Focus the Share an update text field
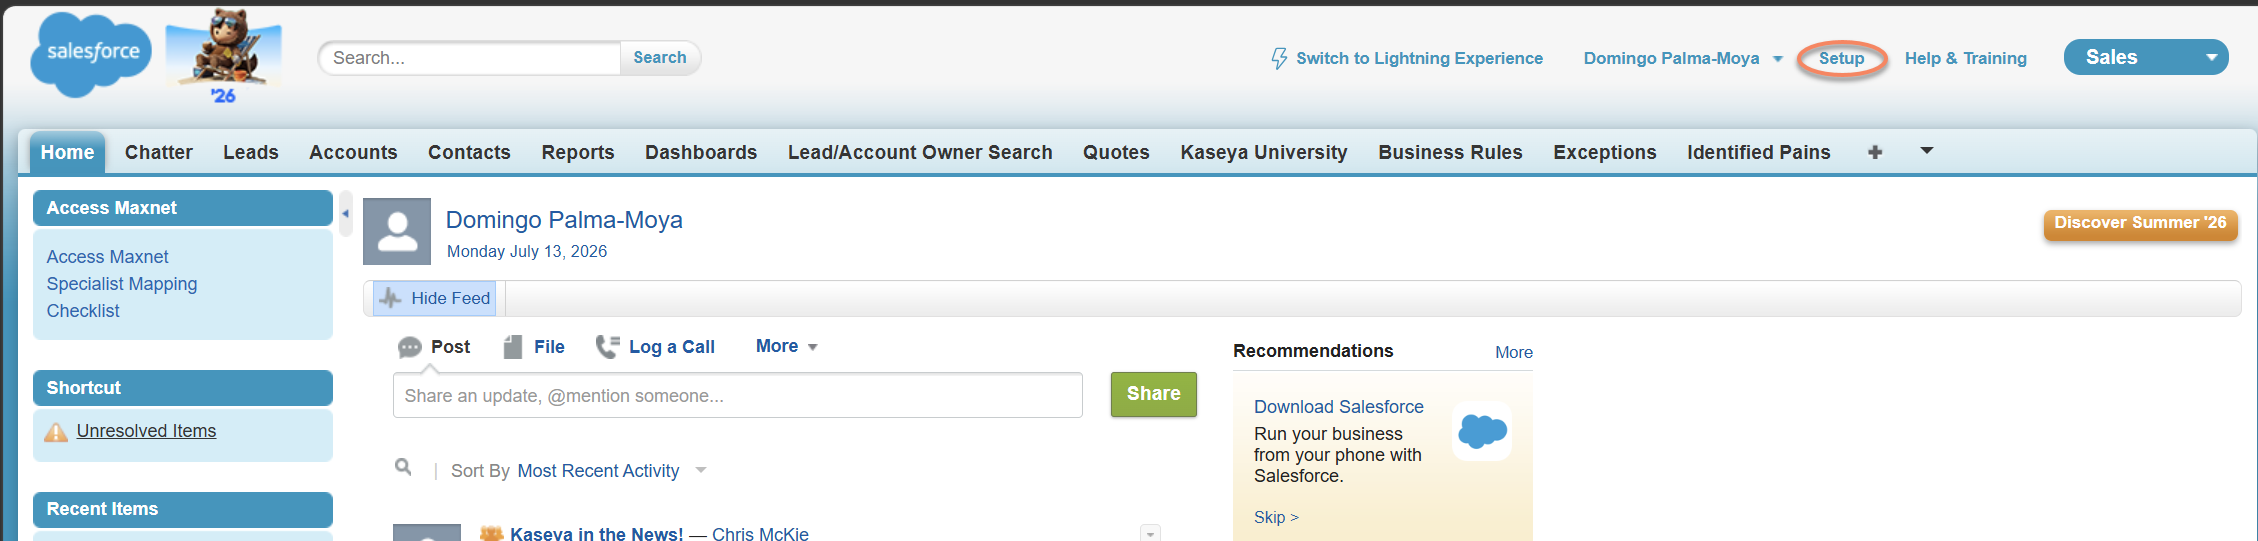Image resolution: width=2258 pixels, height=541 pixels. [738, 396]
